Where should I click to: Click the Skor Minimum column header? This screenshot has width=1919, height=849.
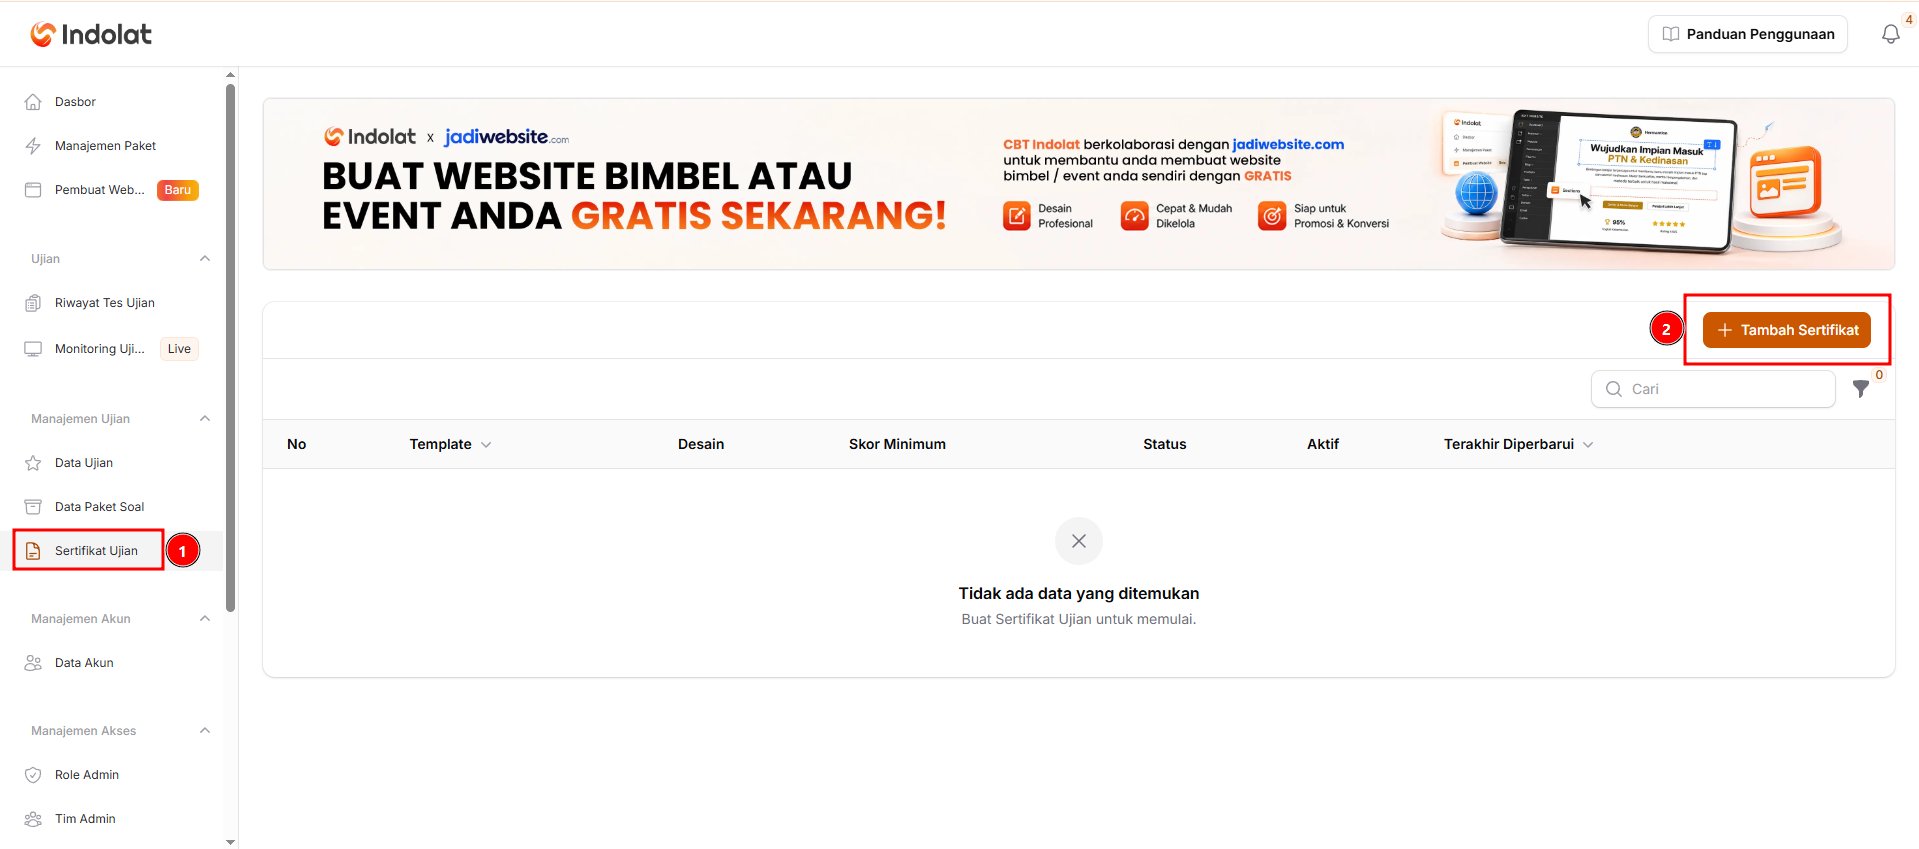point(897,444)
